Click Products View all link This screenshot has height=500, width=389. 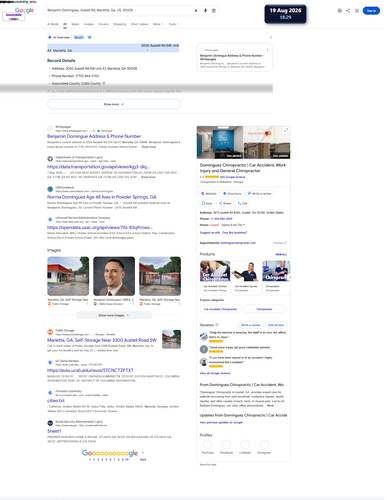tap(281, 254)
